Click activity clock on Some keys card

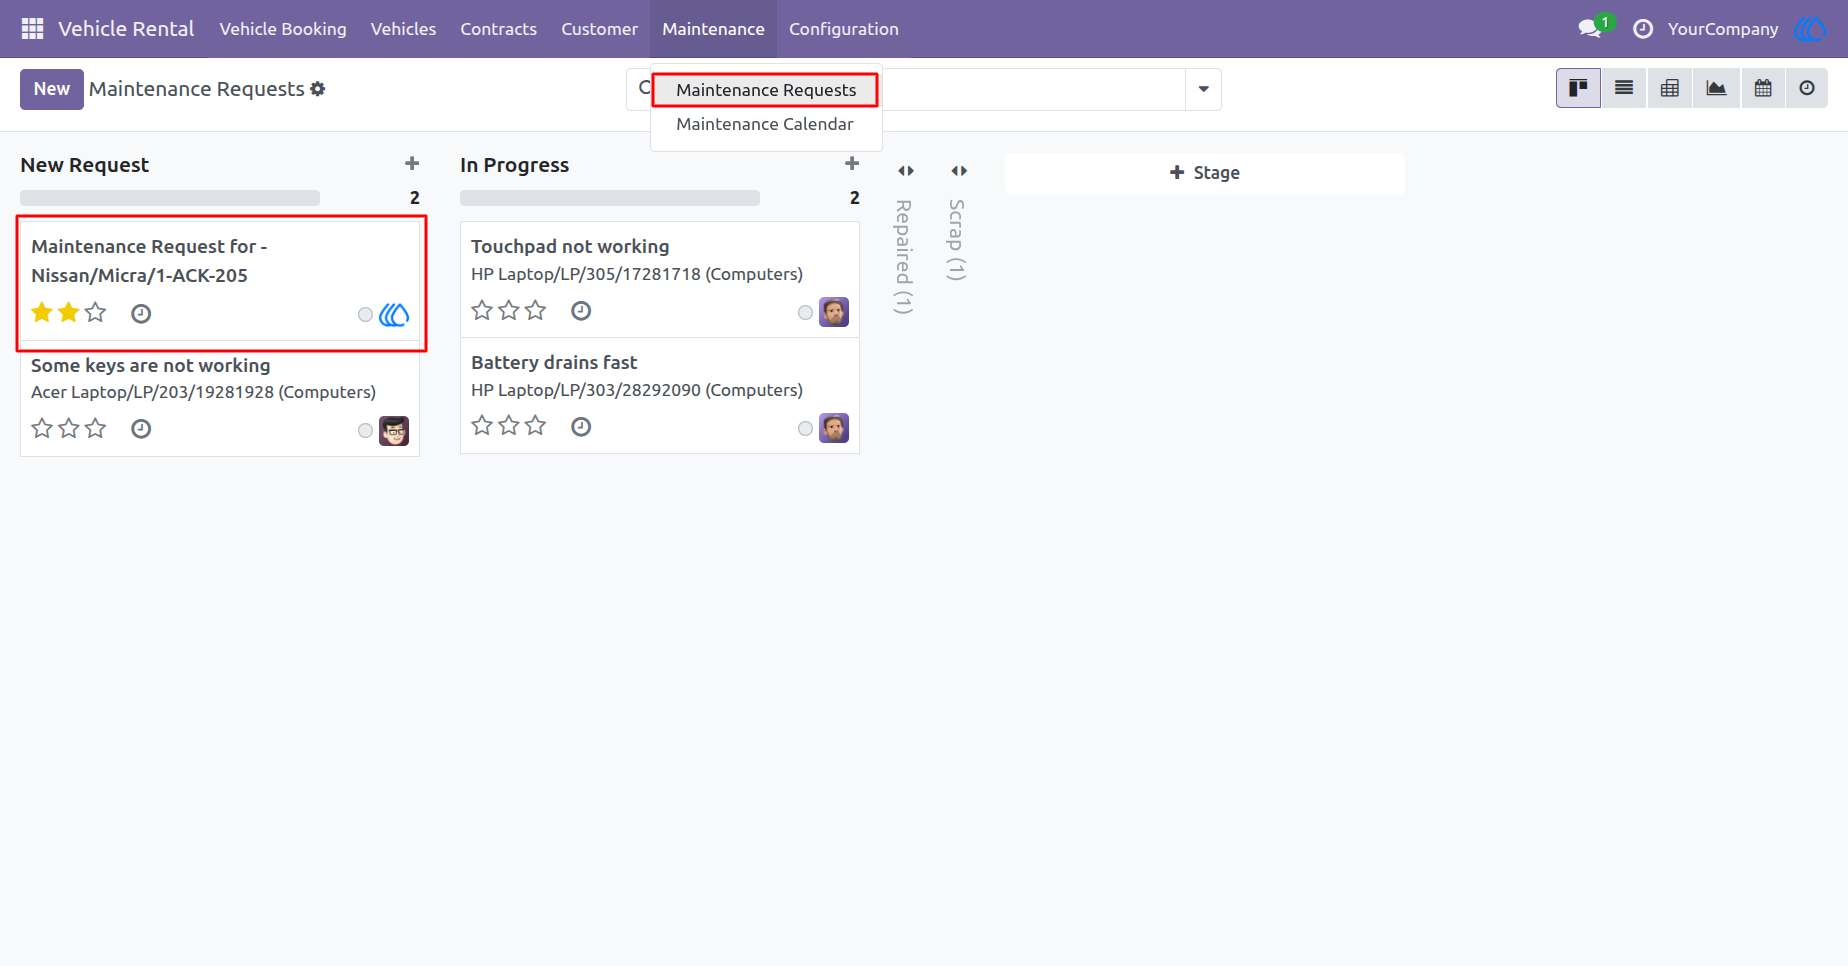click(141, 429)
